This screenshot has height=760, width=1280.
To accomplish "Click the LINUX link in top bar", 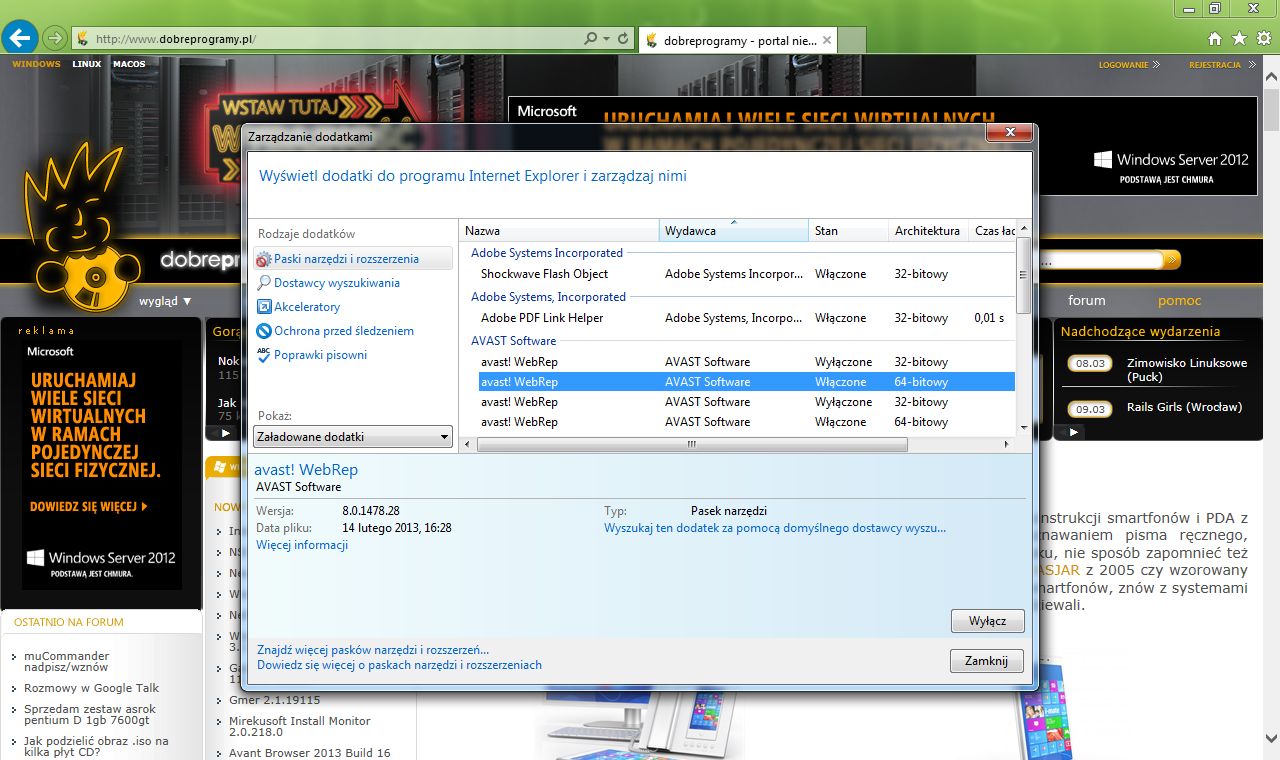I will coord(87,64).
